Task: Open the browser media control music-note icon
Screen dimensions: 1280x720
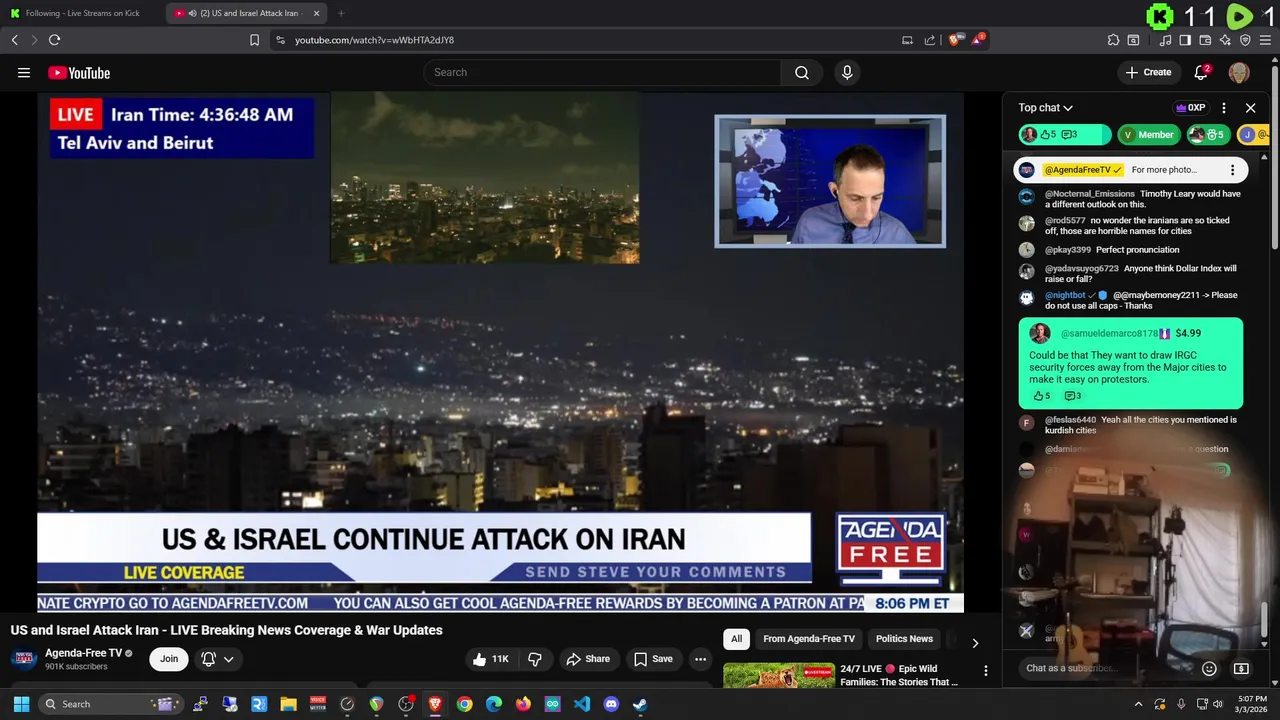Action: pos(1166,40)
